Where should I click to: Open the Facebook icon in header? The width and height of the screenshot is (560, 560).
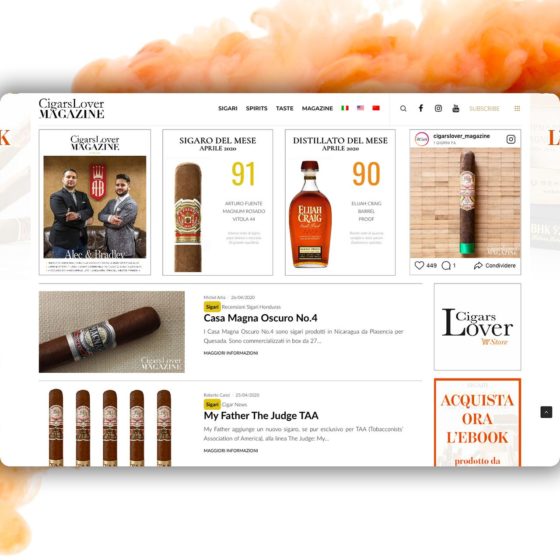(421, 108)
